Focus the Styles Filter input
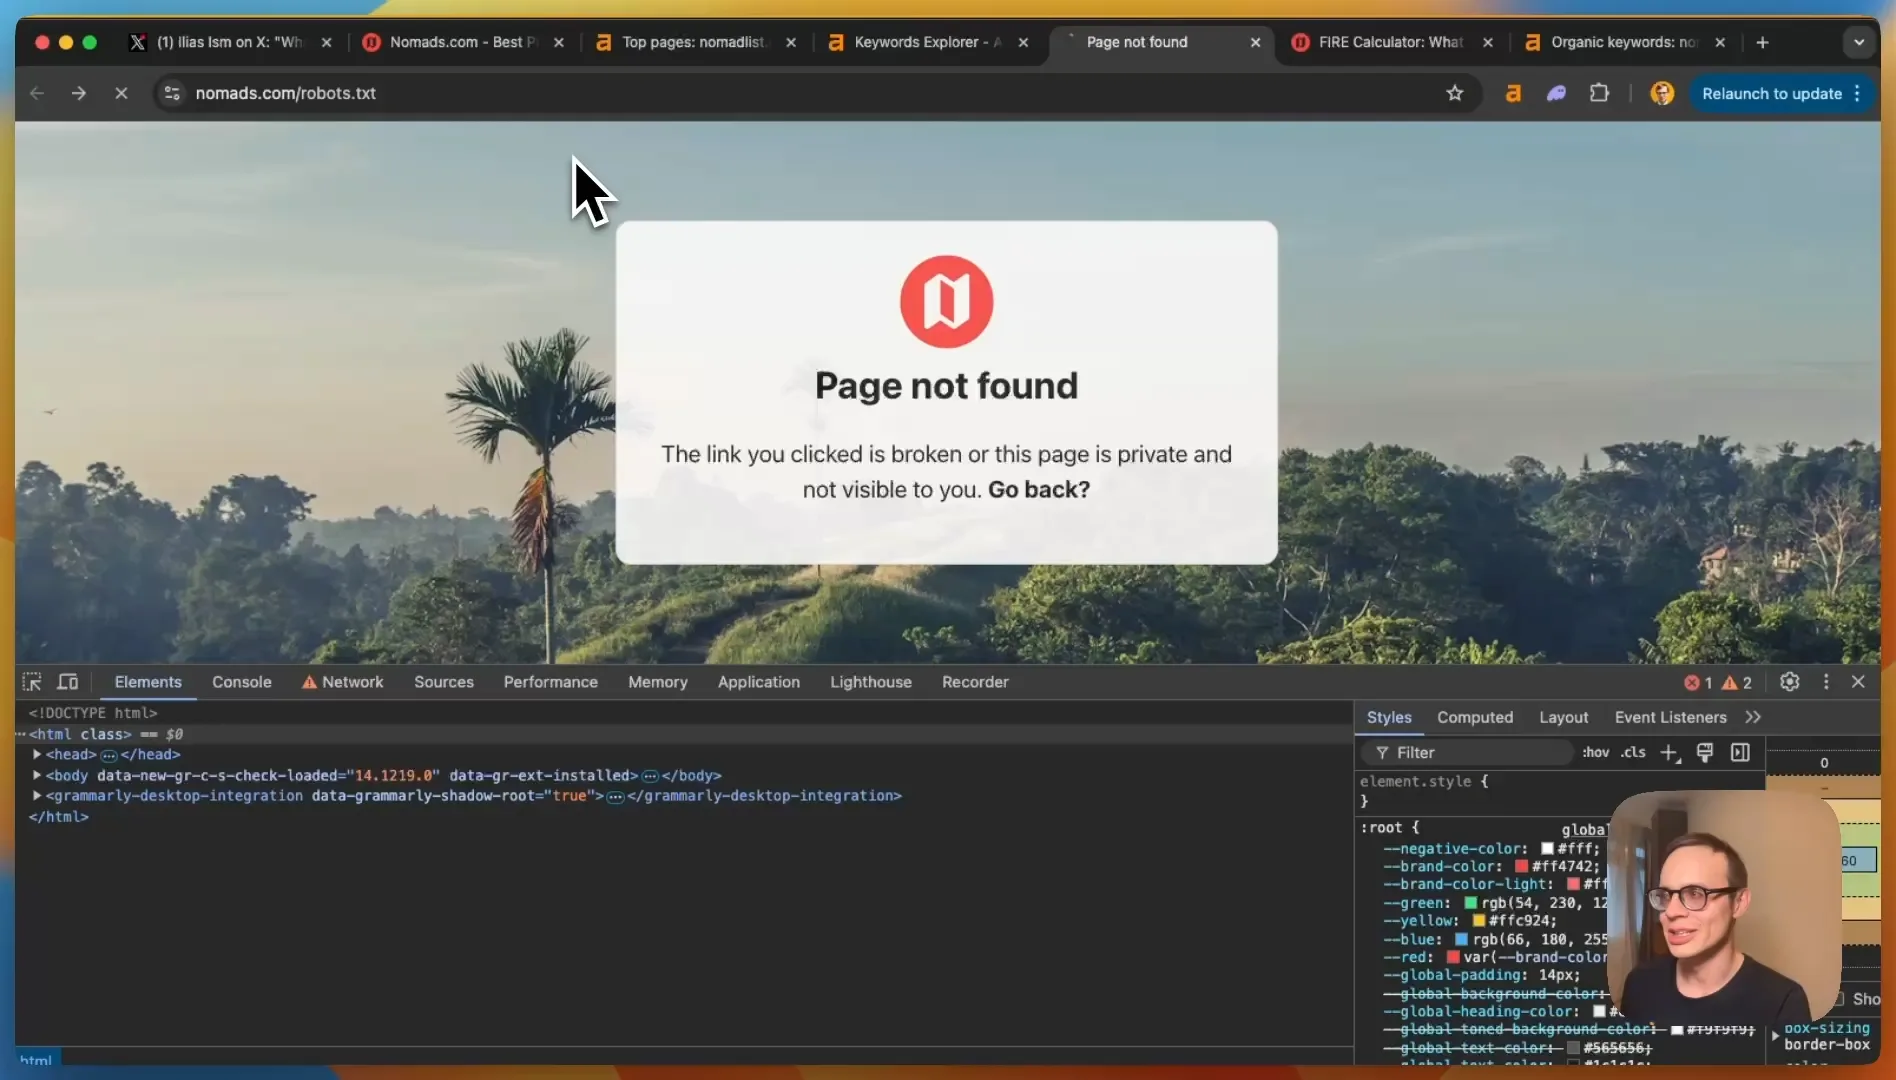 tap(1466, 752)
